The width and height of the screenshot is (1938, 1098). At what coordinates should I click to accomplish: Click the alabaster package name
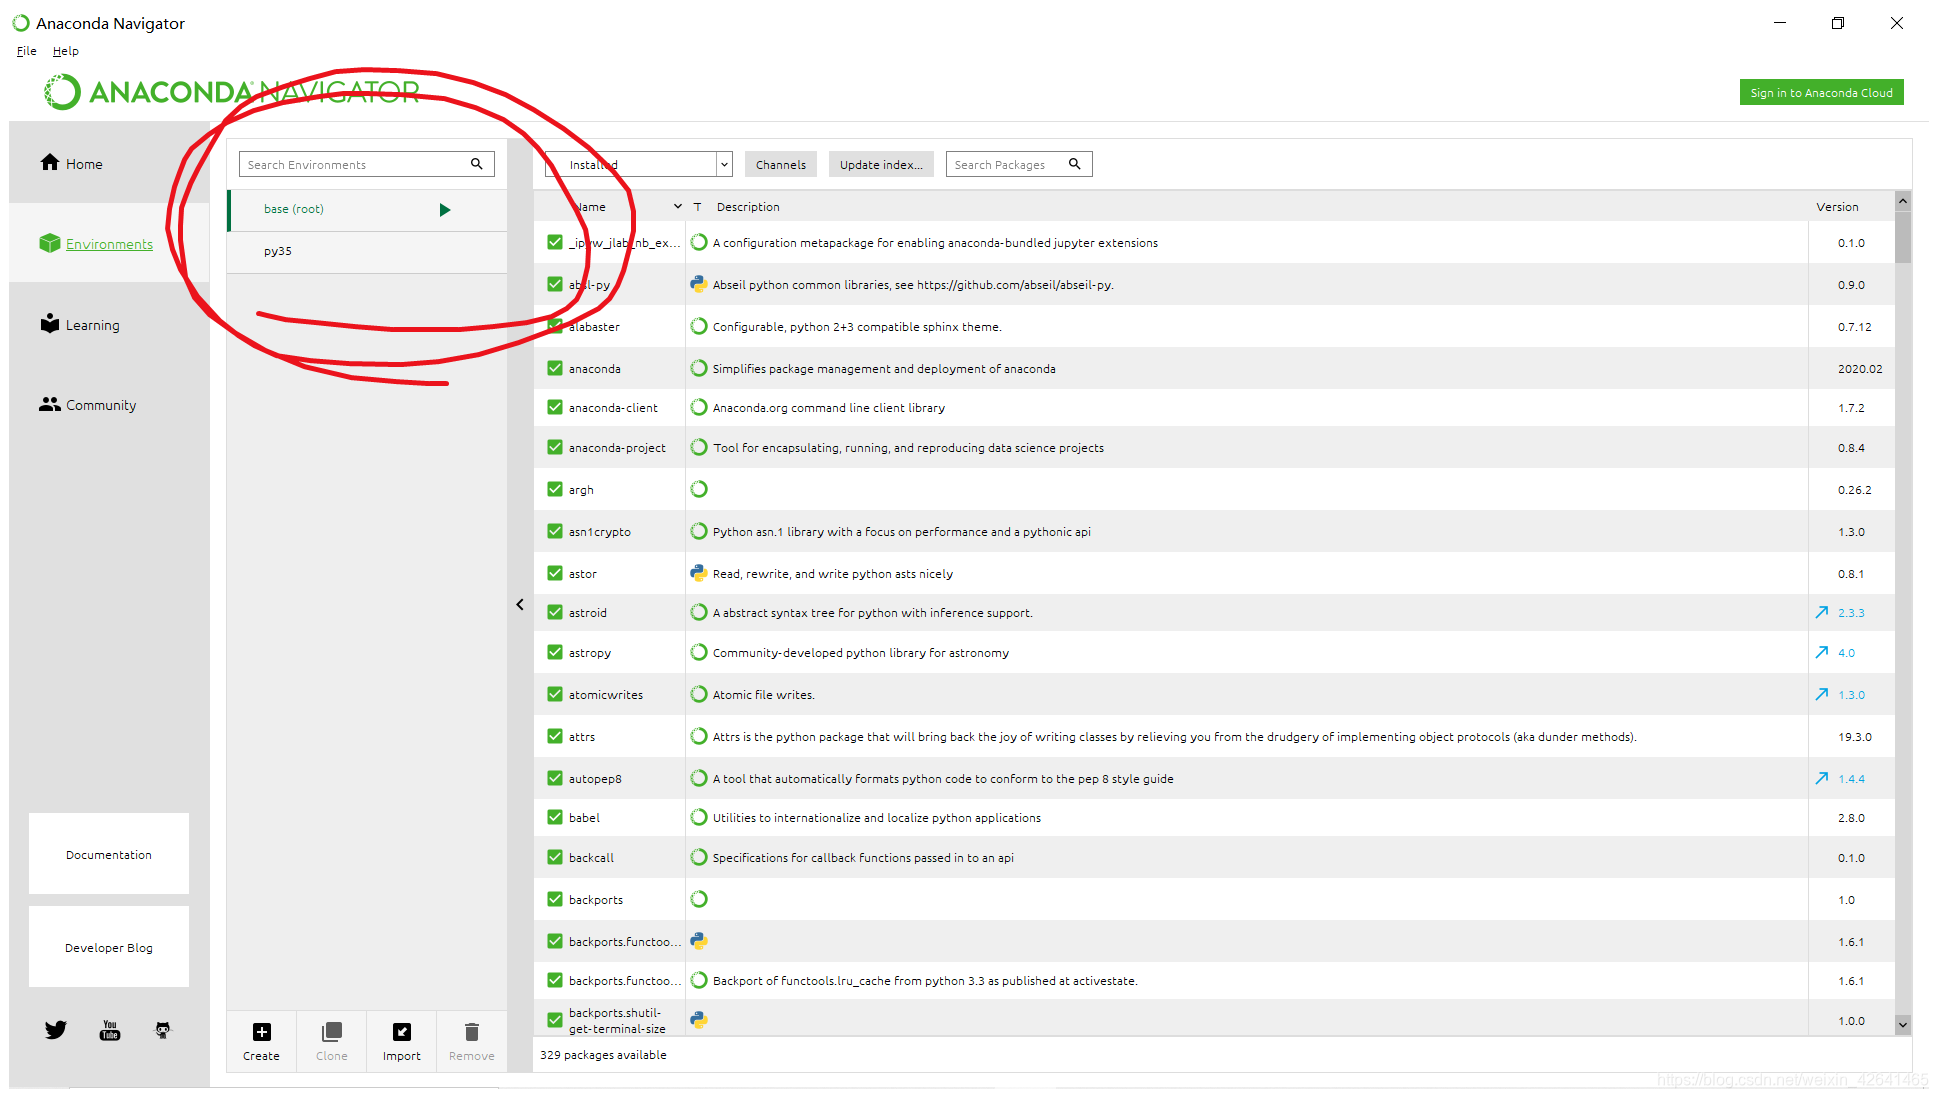point(594,327)
